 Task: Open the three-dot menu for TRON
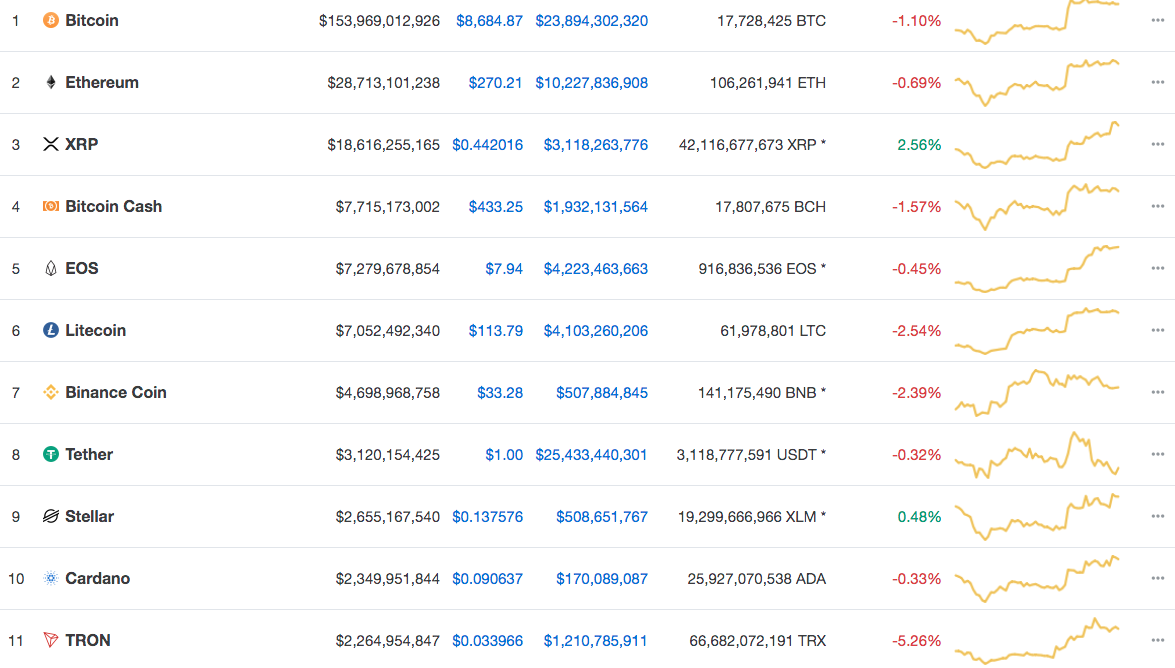[1158, 640]
